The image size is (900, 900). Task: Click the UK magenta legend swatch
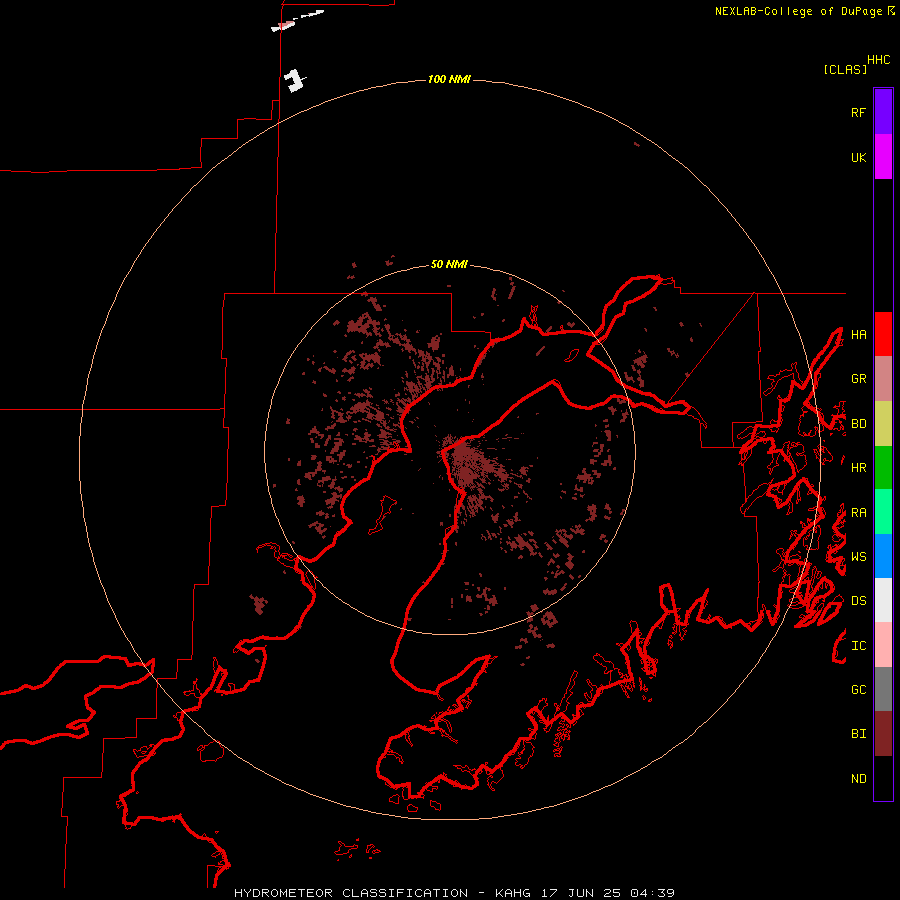[883, 157]
